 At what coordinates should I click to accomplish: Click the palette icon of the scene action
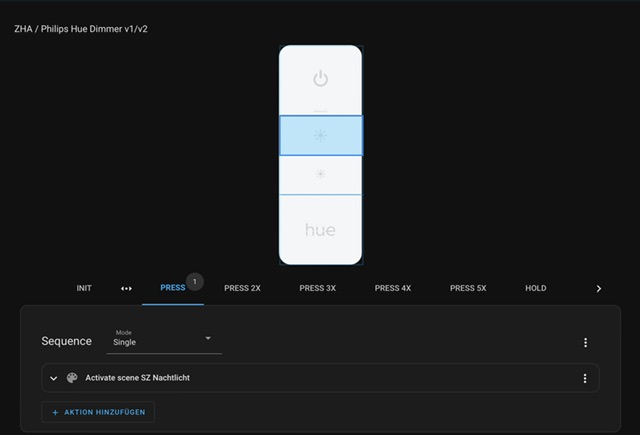tap(72, 378)
